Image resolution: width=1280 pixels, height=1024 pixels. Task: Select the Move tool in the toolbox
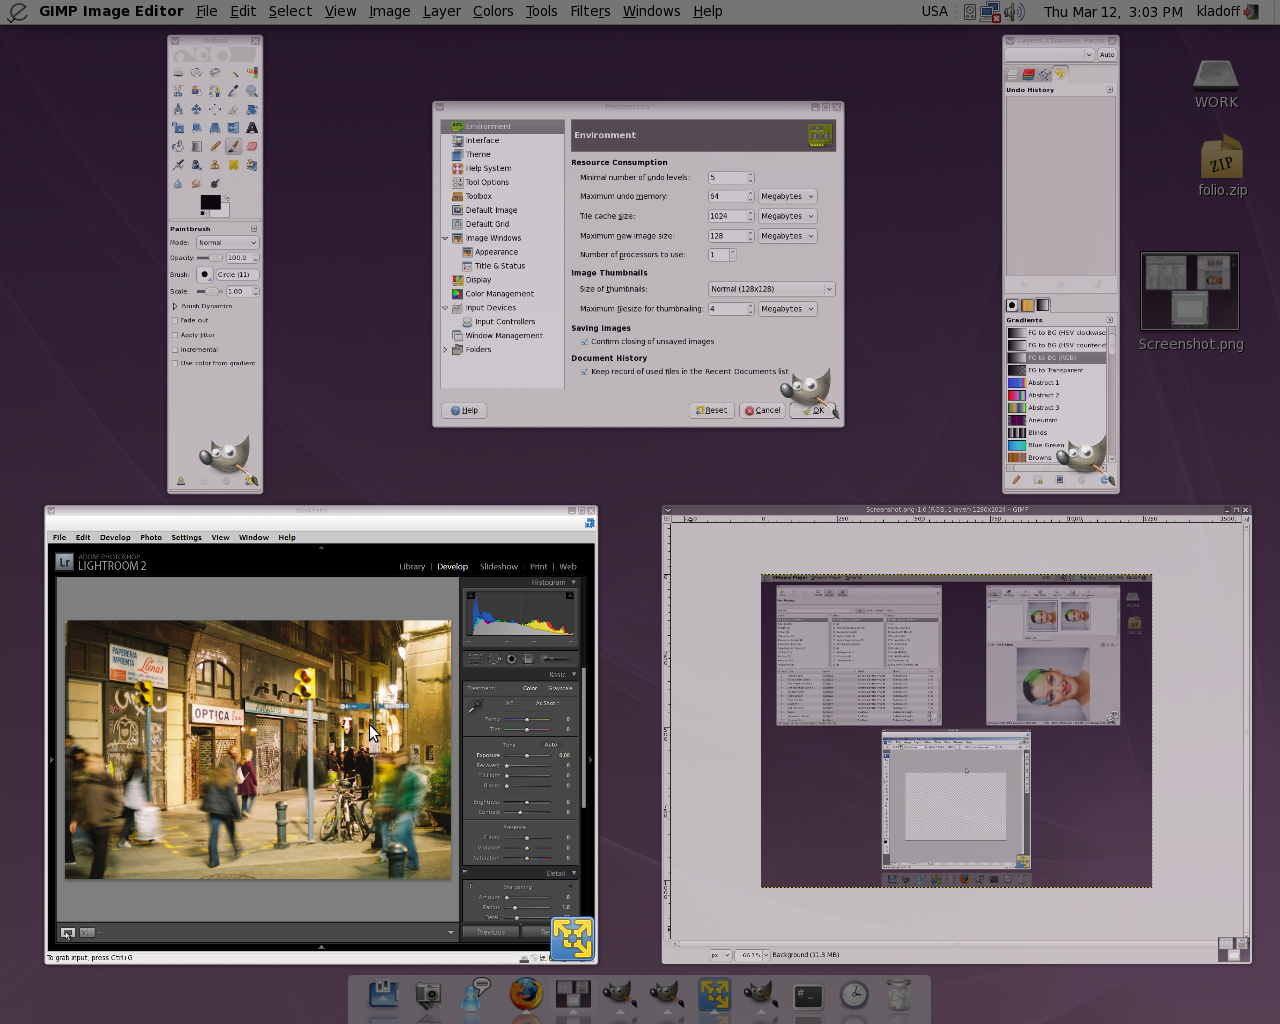click(x=196, y=109)
